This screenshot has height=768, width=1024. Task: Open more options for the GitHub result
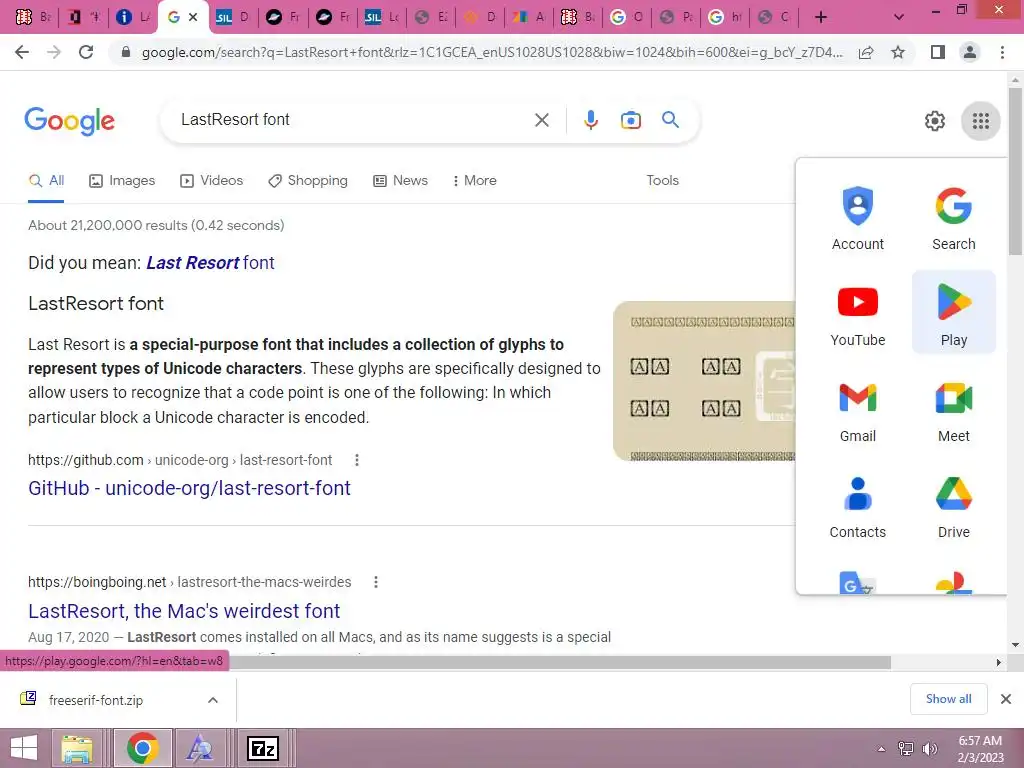[x=357, y=460]
